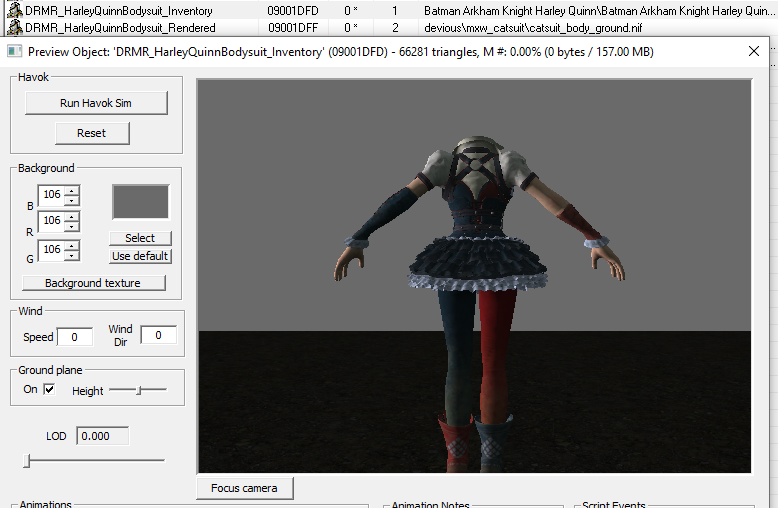
Task: Close the Preview Object window
Action: tap(754, 51)
